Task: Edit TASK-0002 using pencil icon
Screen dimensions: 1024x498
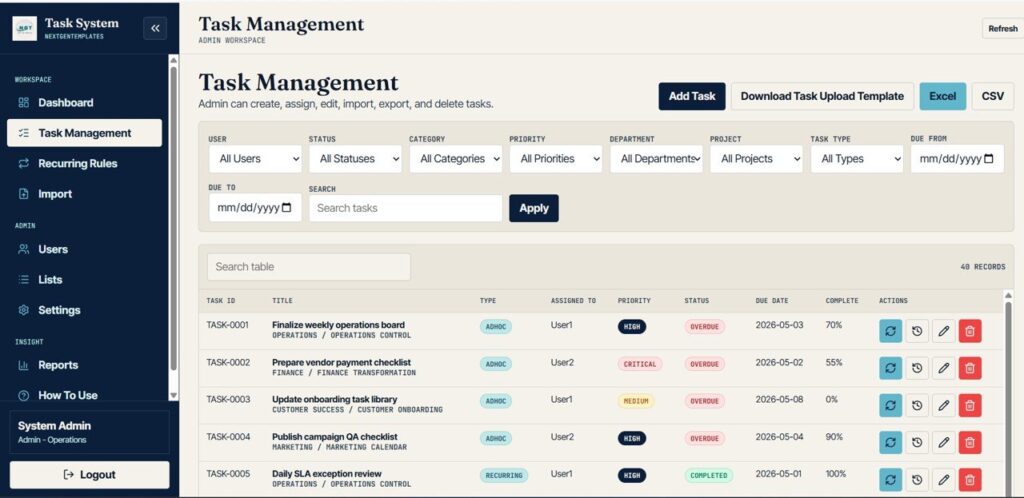Action: tap(943, 368)
